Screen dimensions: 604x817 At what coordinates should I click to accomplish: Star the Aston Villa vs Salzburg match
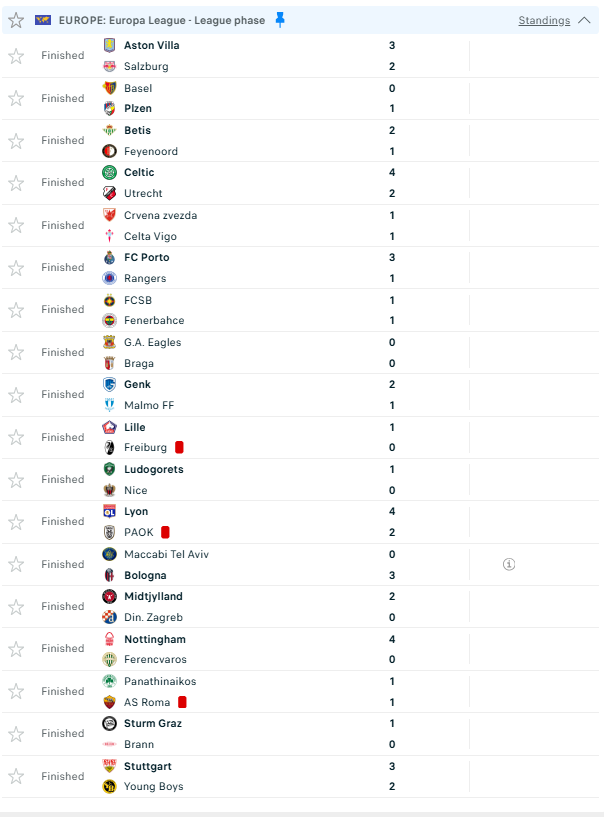coord(16,56)
